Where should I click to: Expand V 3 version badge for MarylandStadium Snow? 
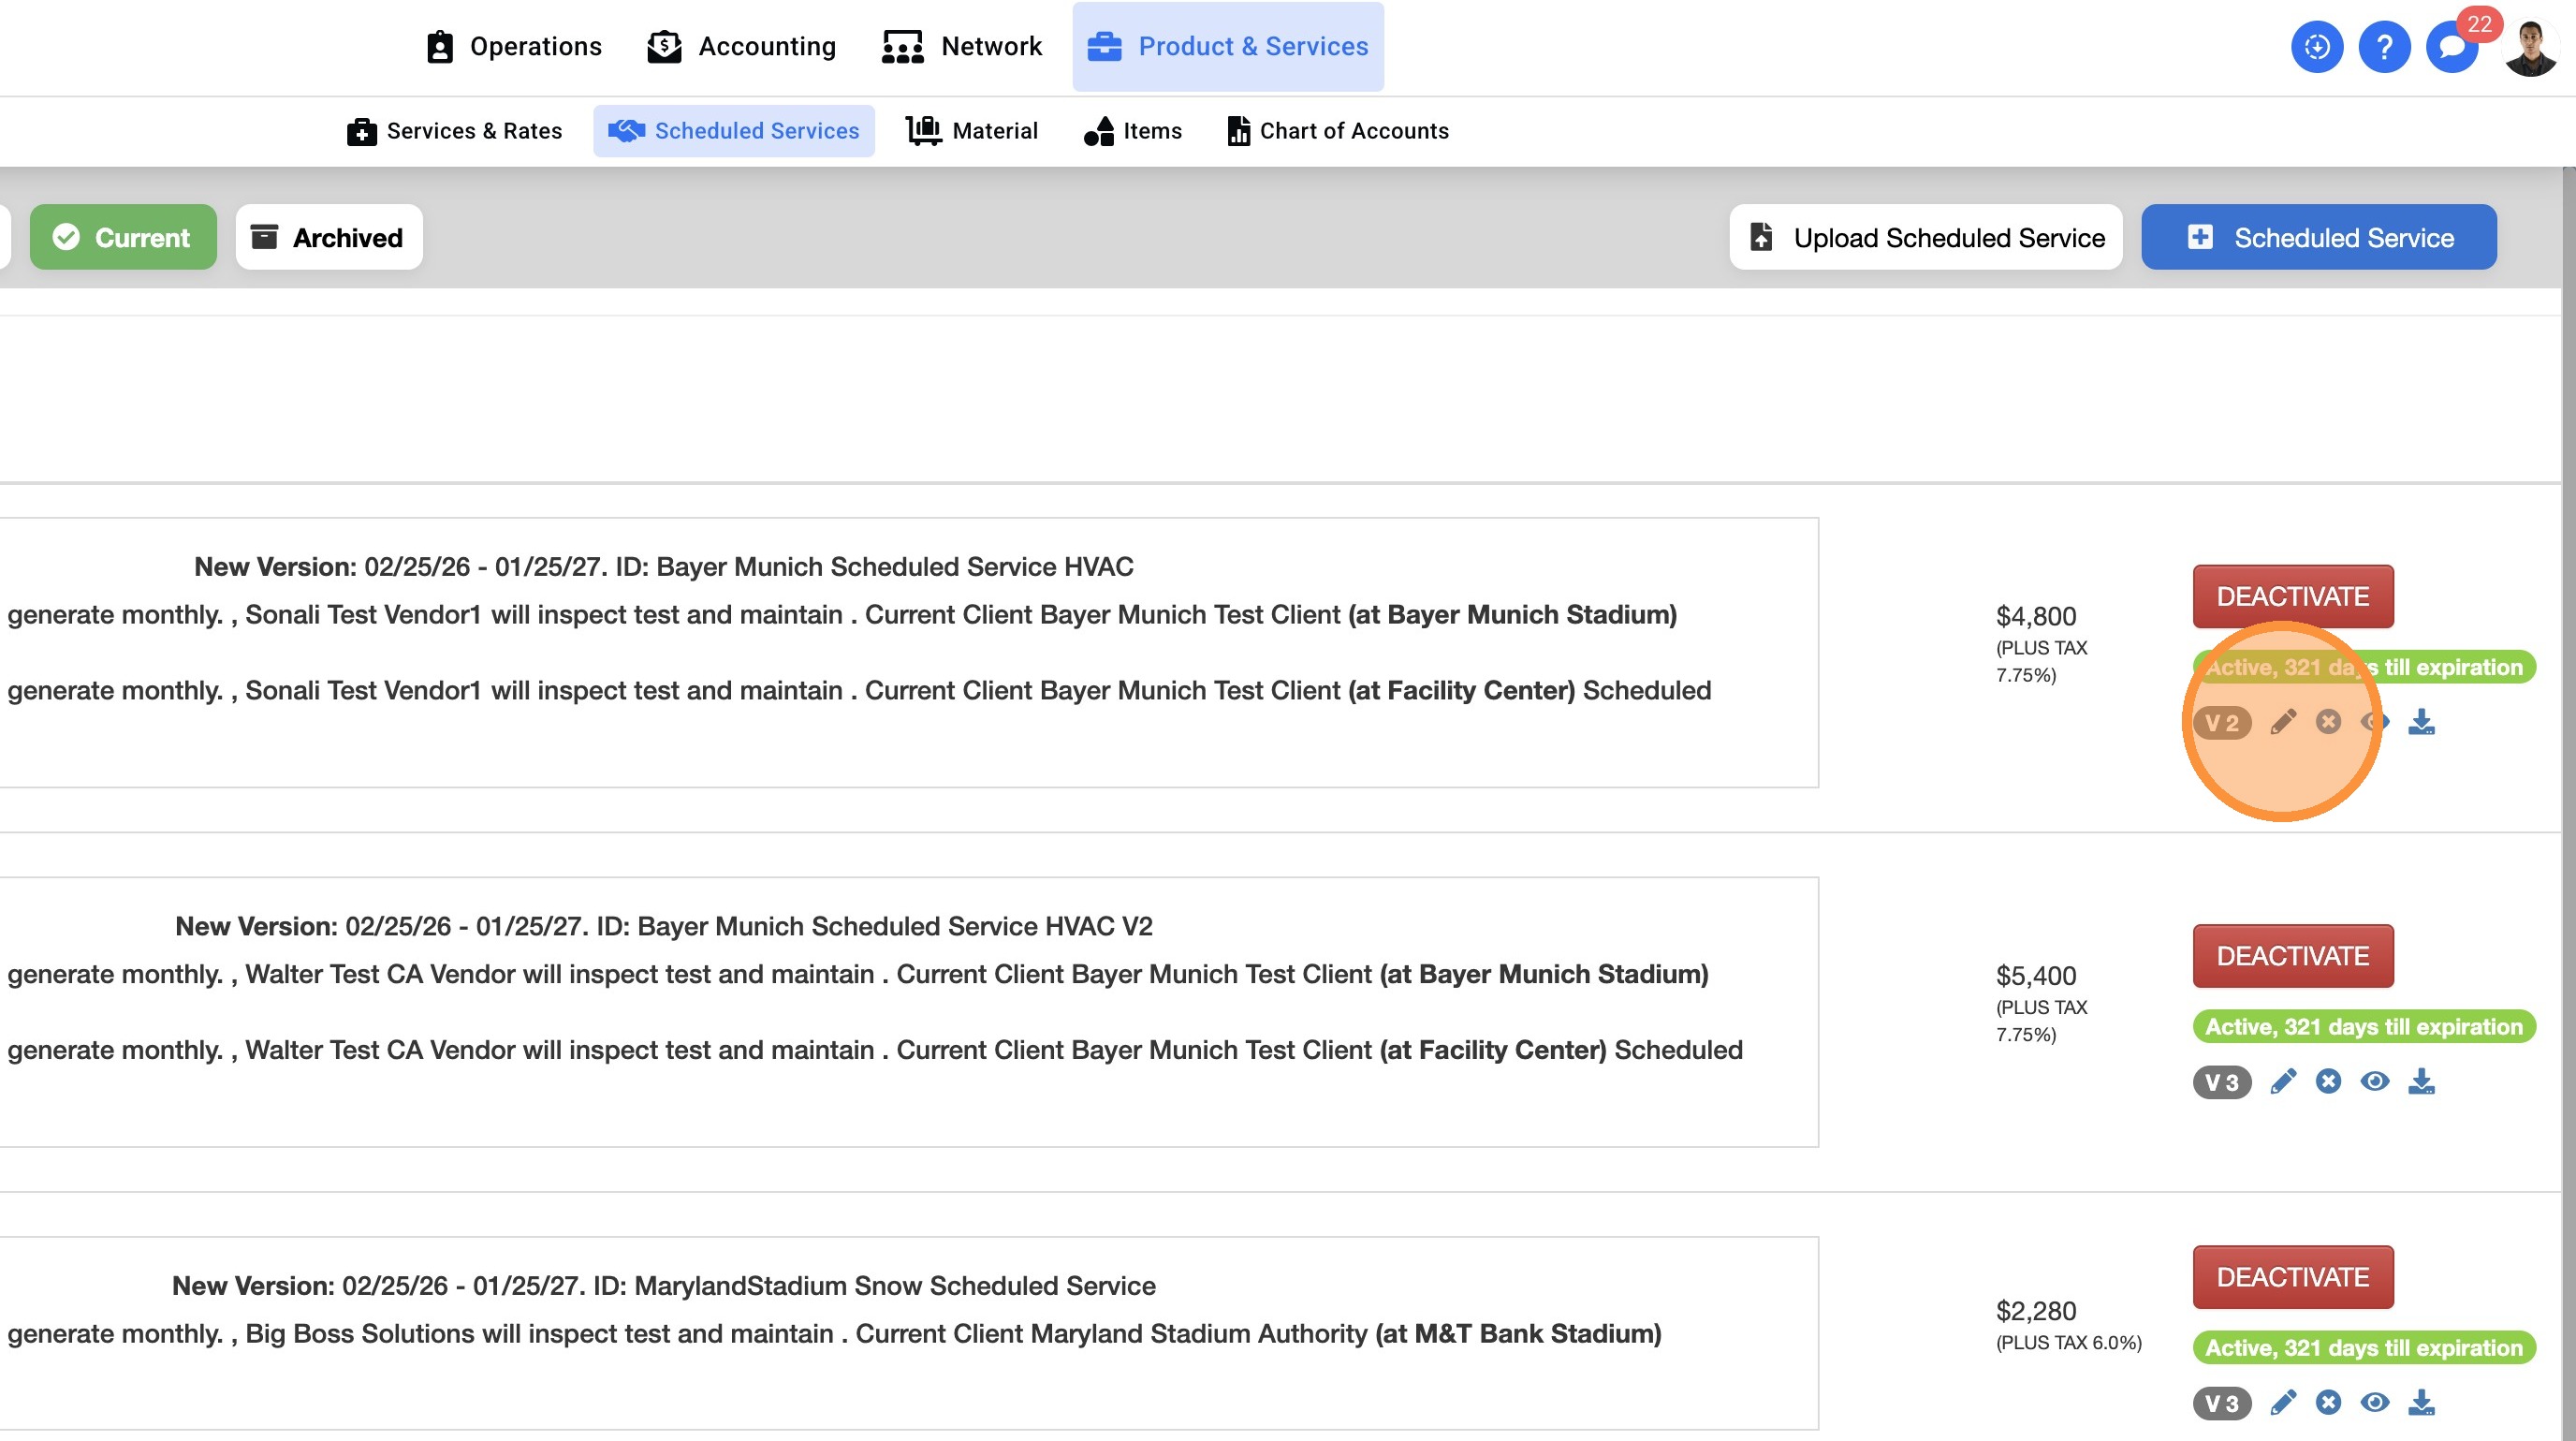[2221, 1403]
